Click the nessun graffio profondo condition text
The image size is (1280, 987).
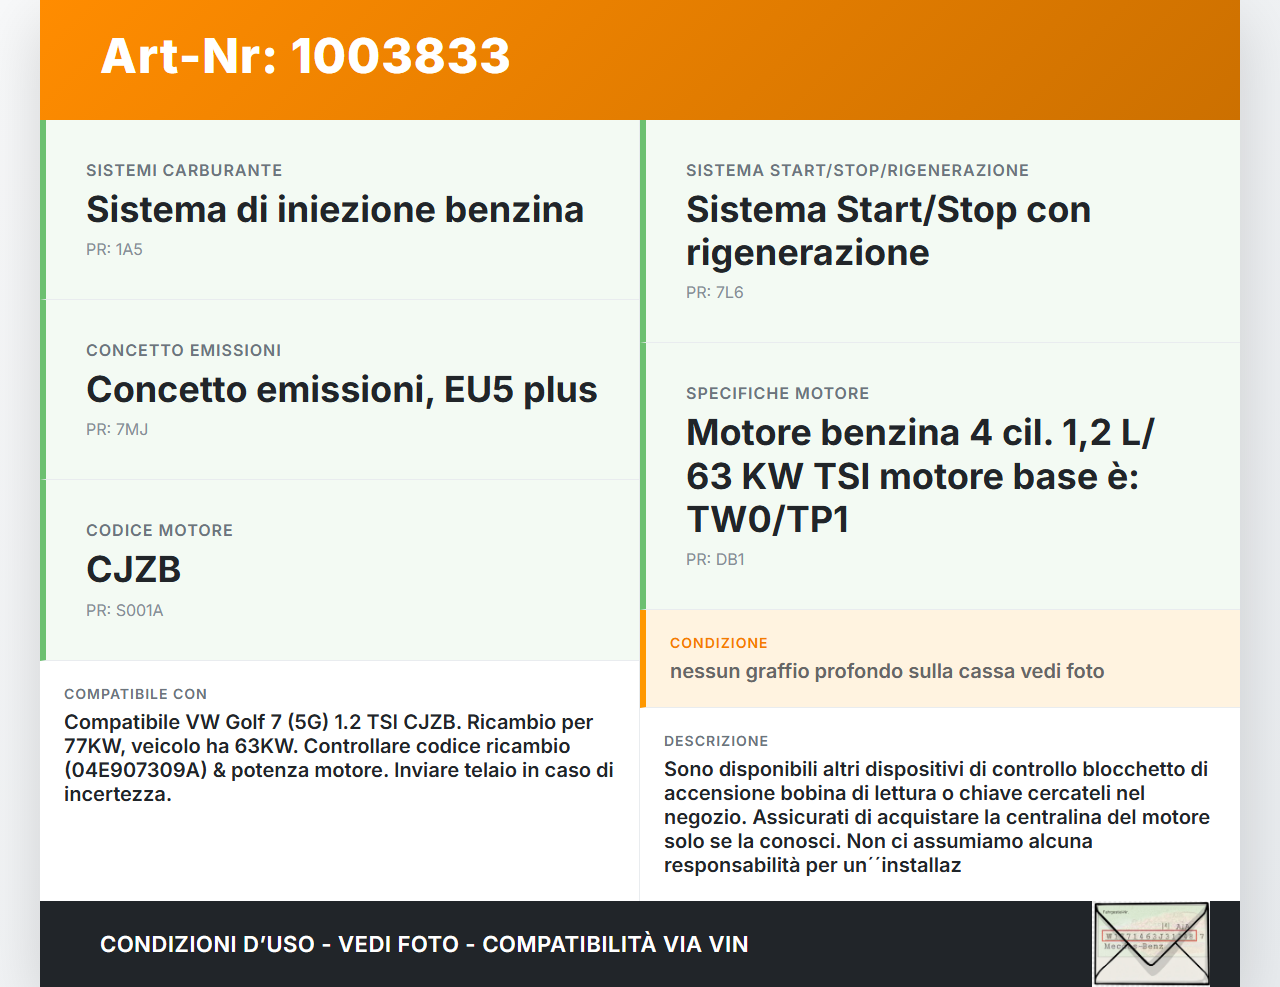886,672
